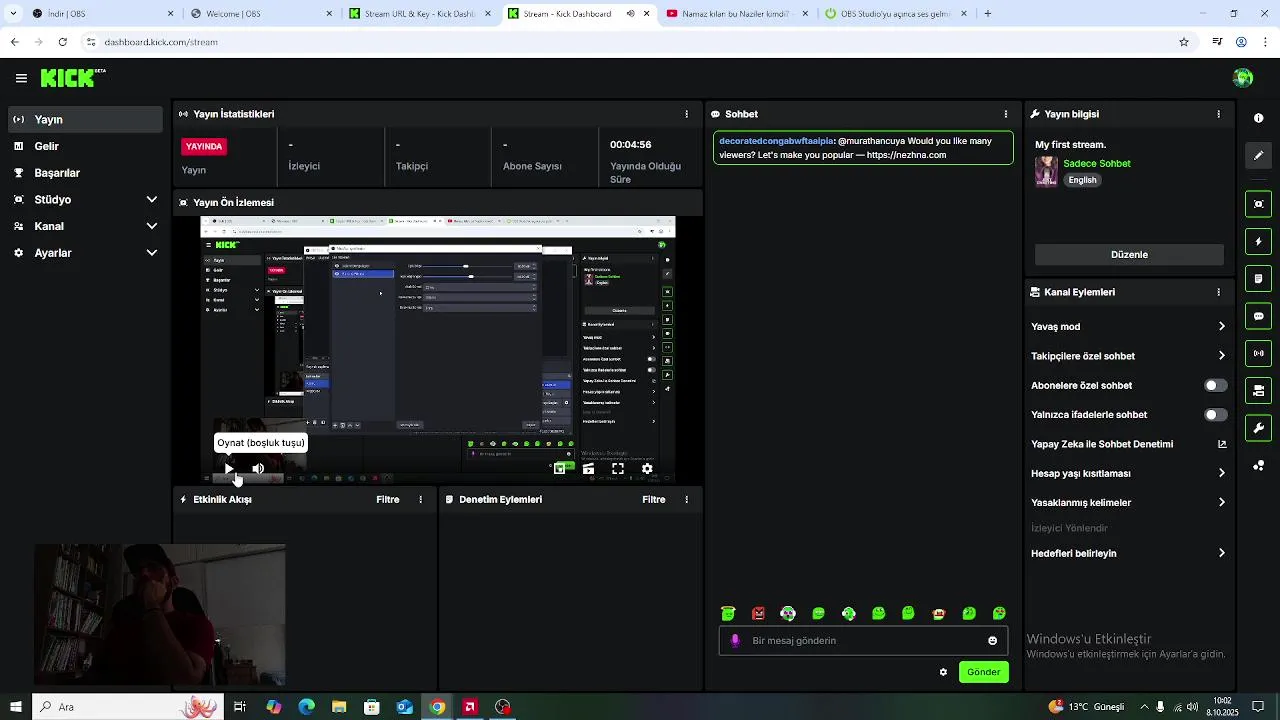
Task: Send the chat message with Gönder
Action: [x=983, y=672]
